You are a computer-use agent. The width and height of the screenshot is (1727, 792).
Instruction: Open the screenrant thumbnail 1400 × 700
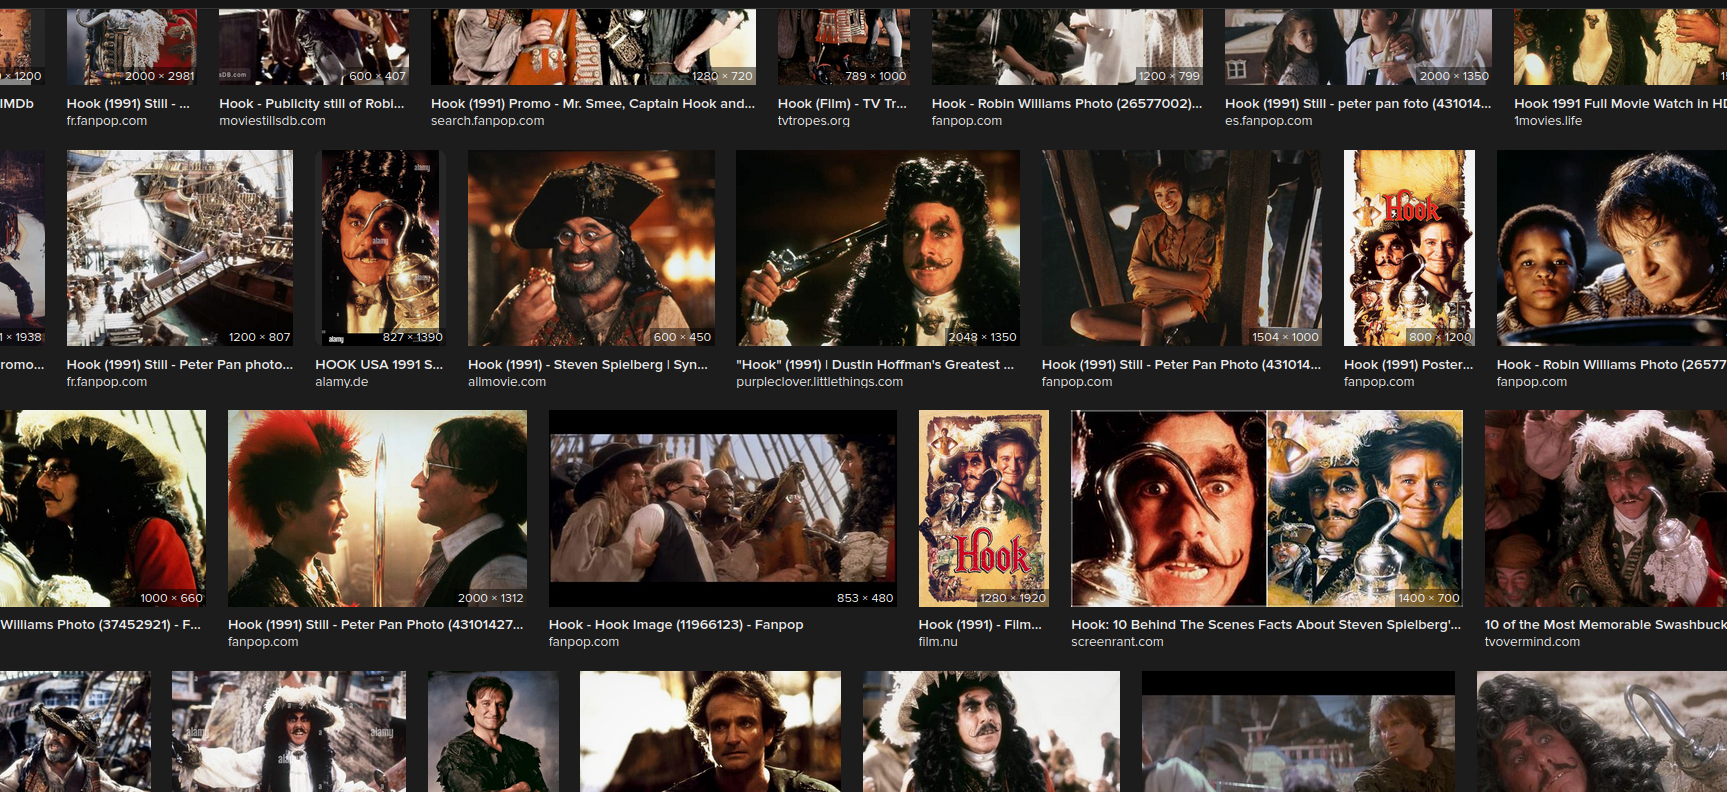(1267, 508)
